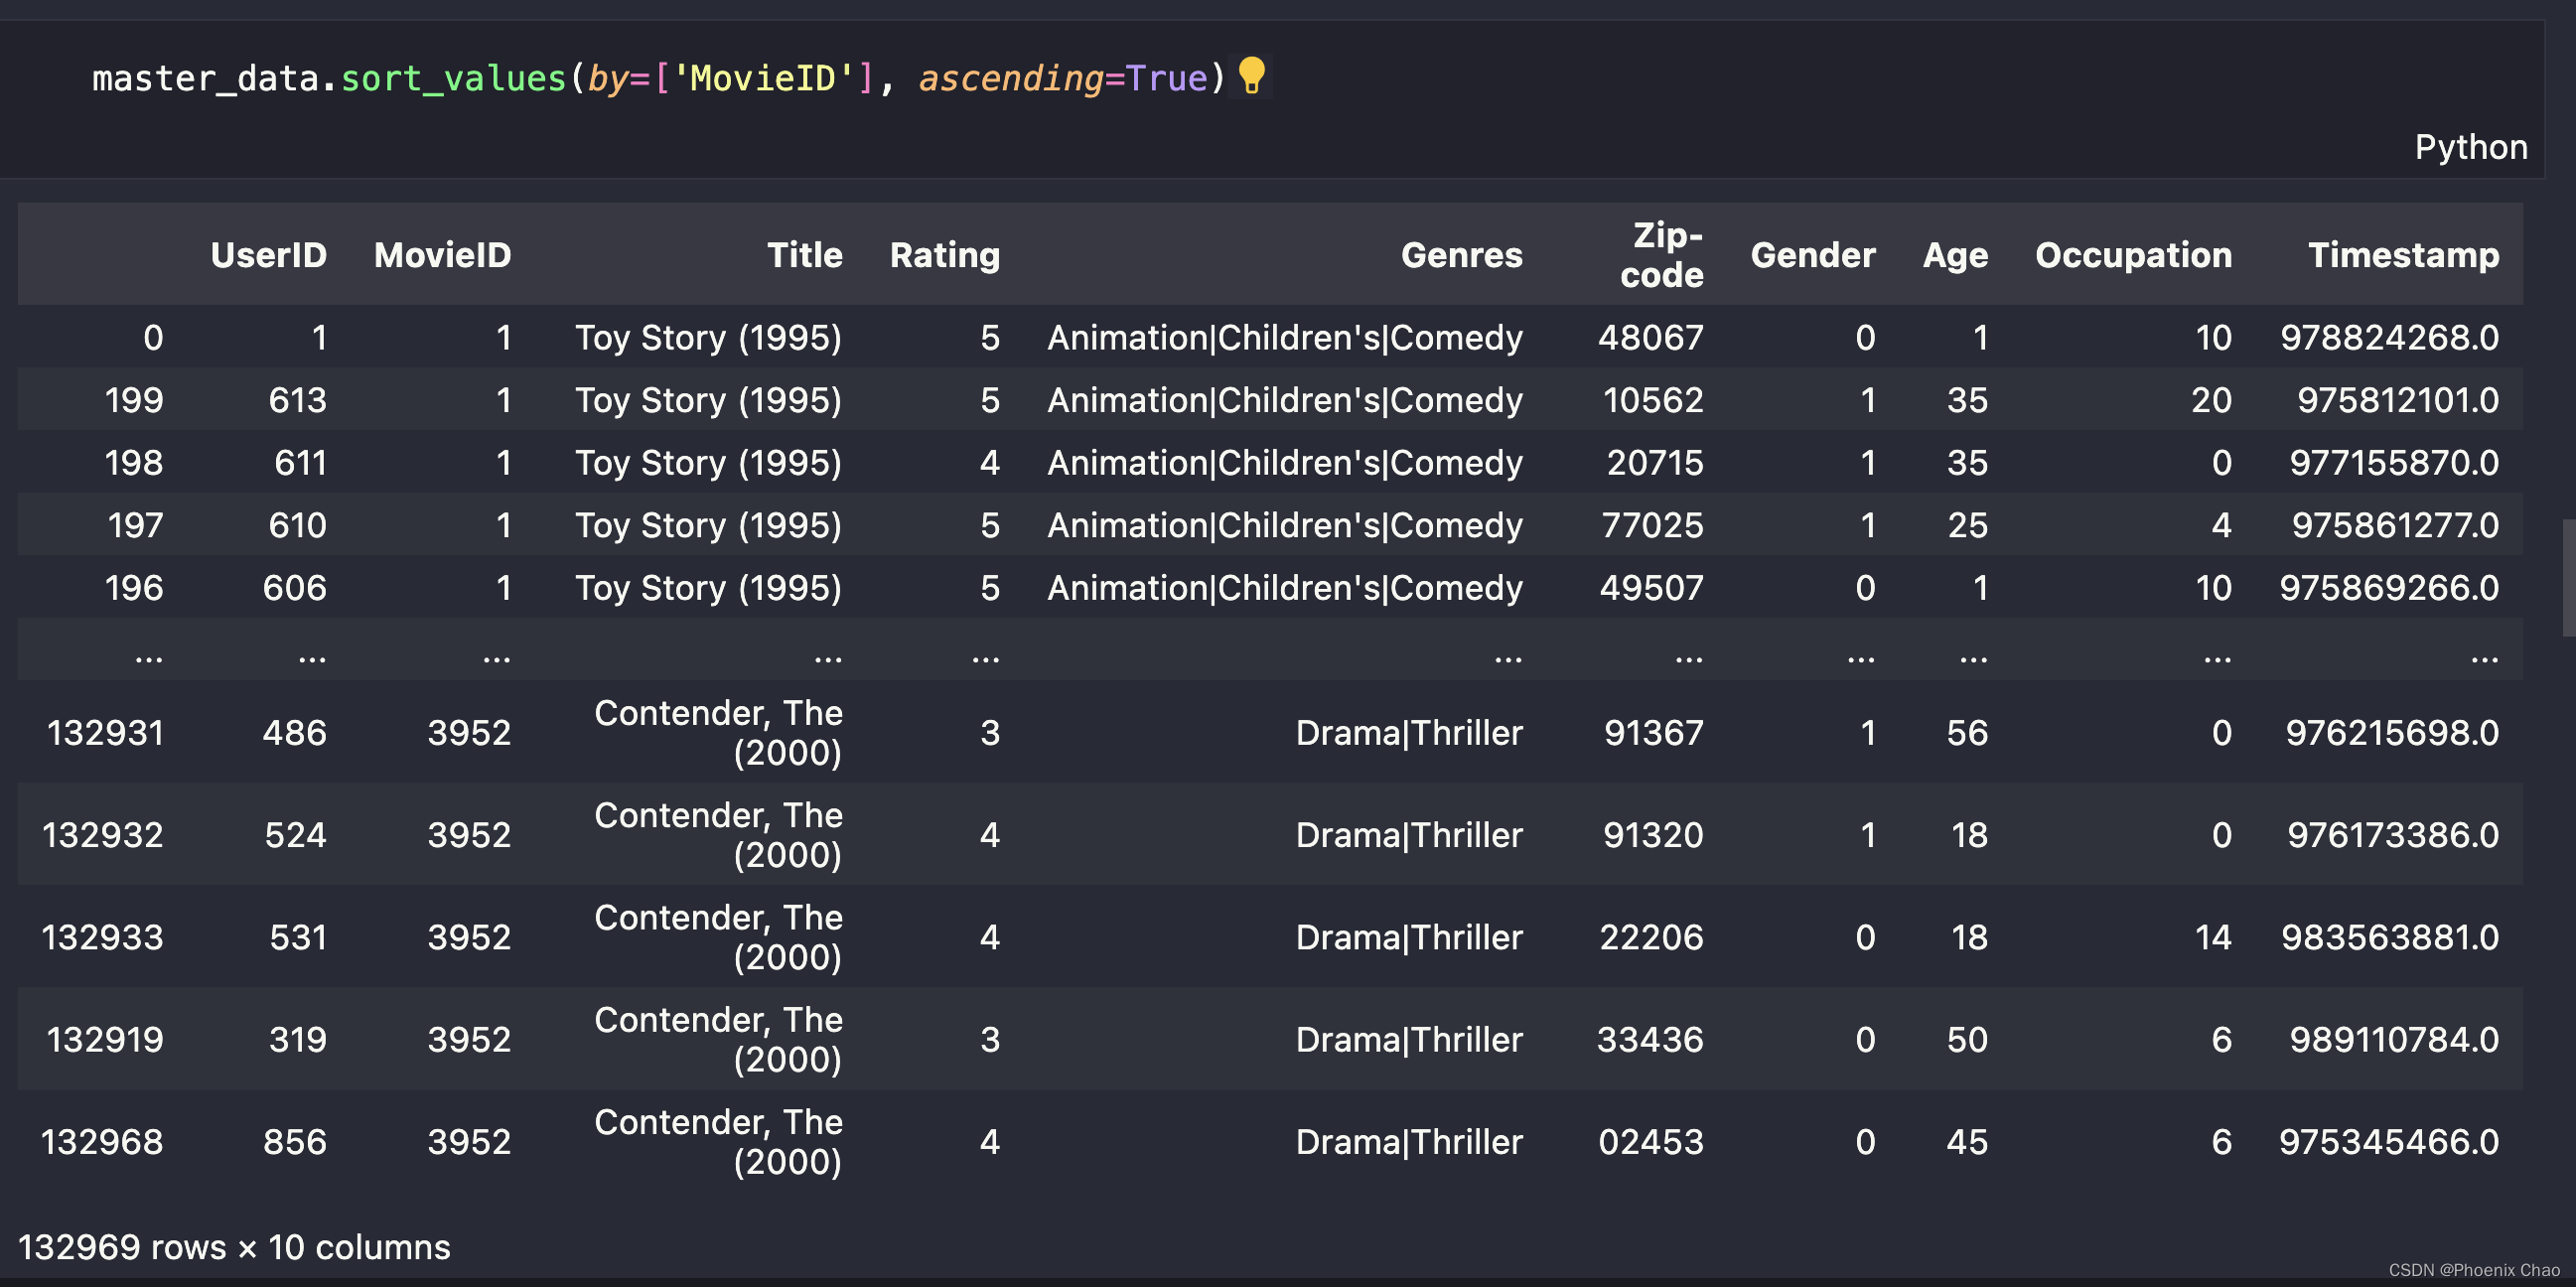Image resolution: width=2576 pixels, height=1287 pixels.
Task: Click the Rating column header
Action: [944, 255]
